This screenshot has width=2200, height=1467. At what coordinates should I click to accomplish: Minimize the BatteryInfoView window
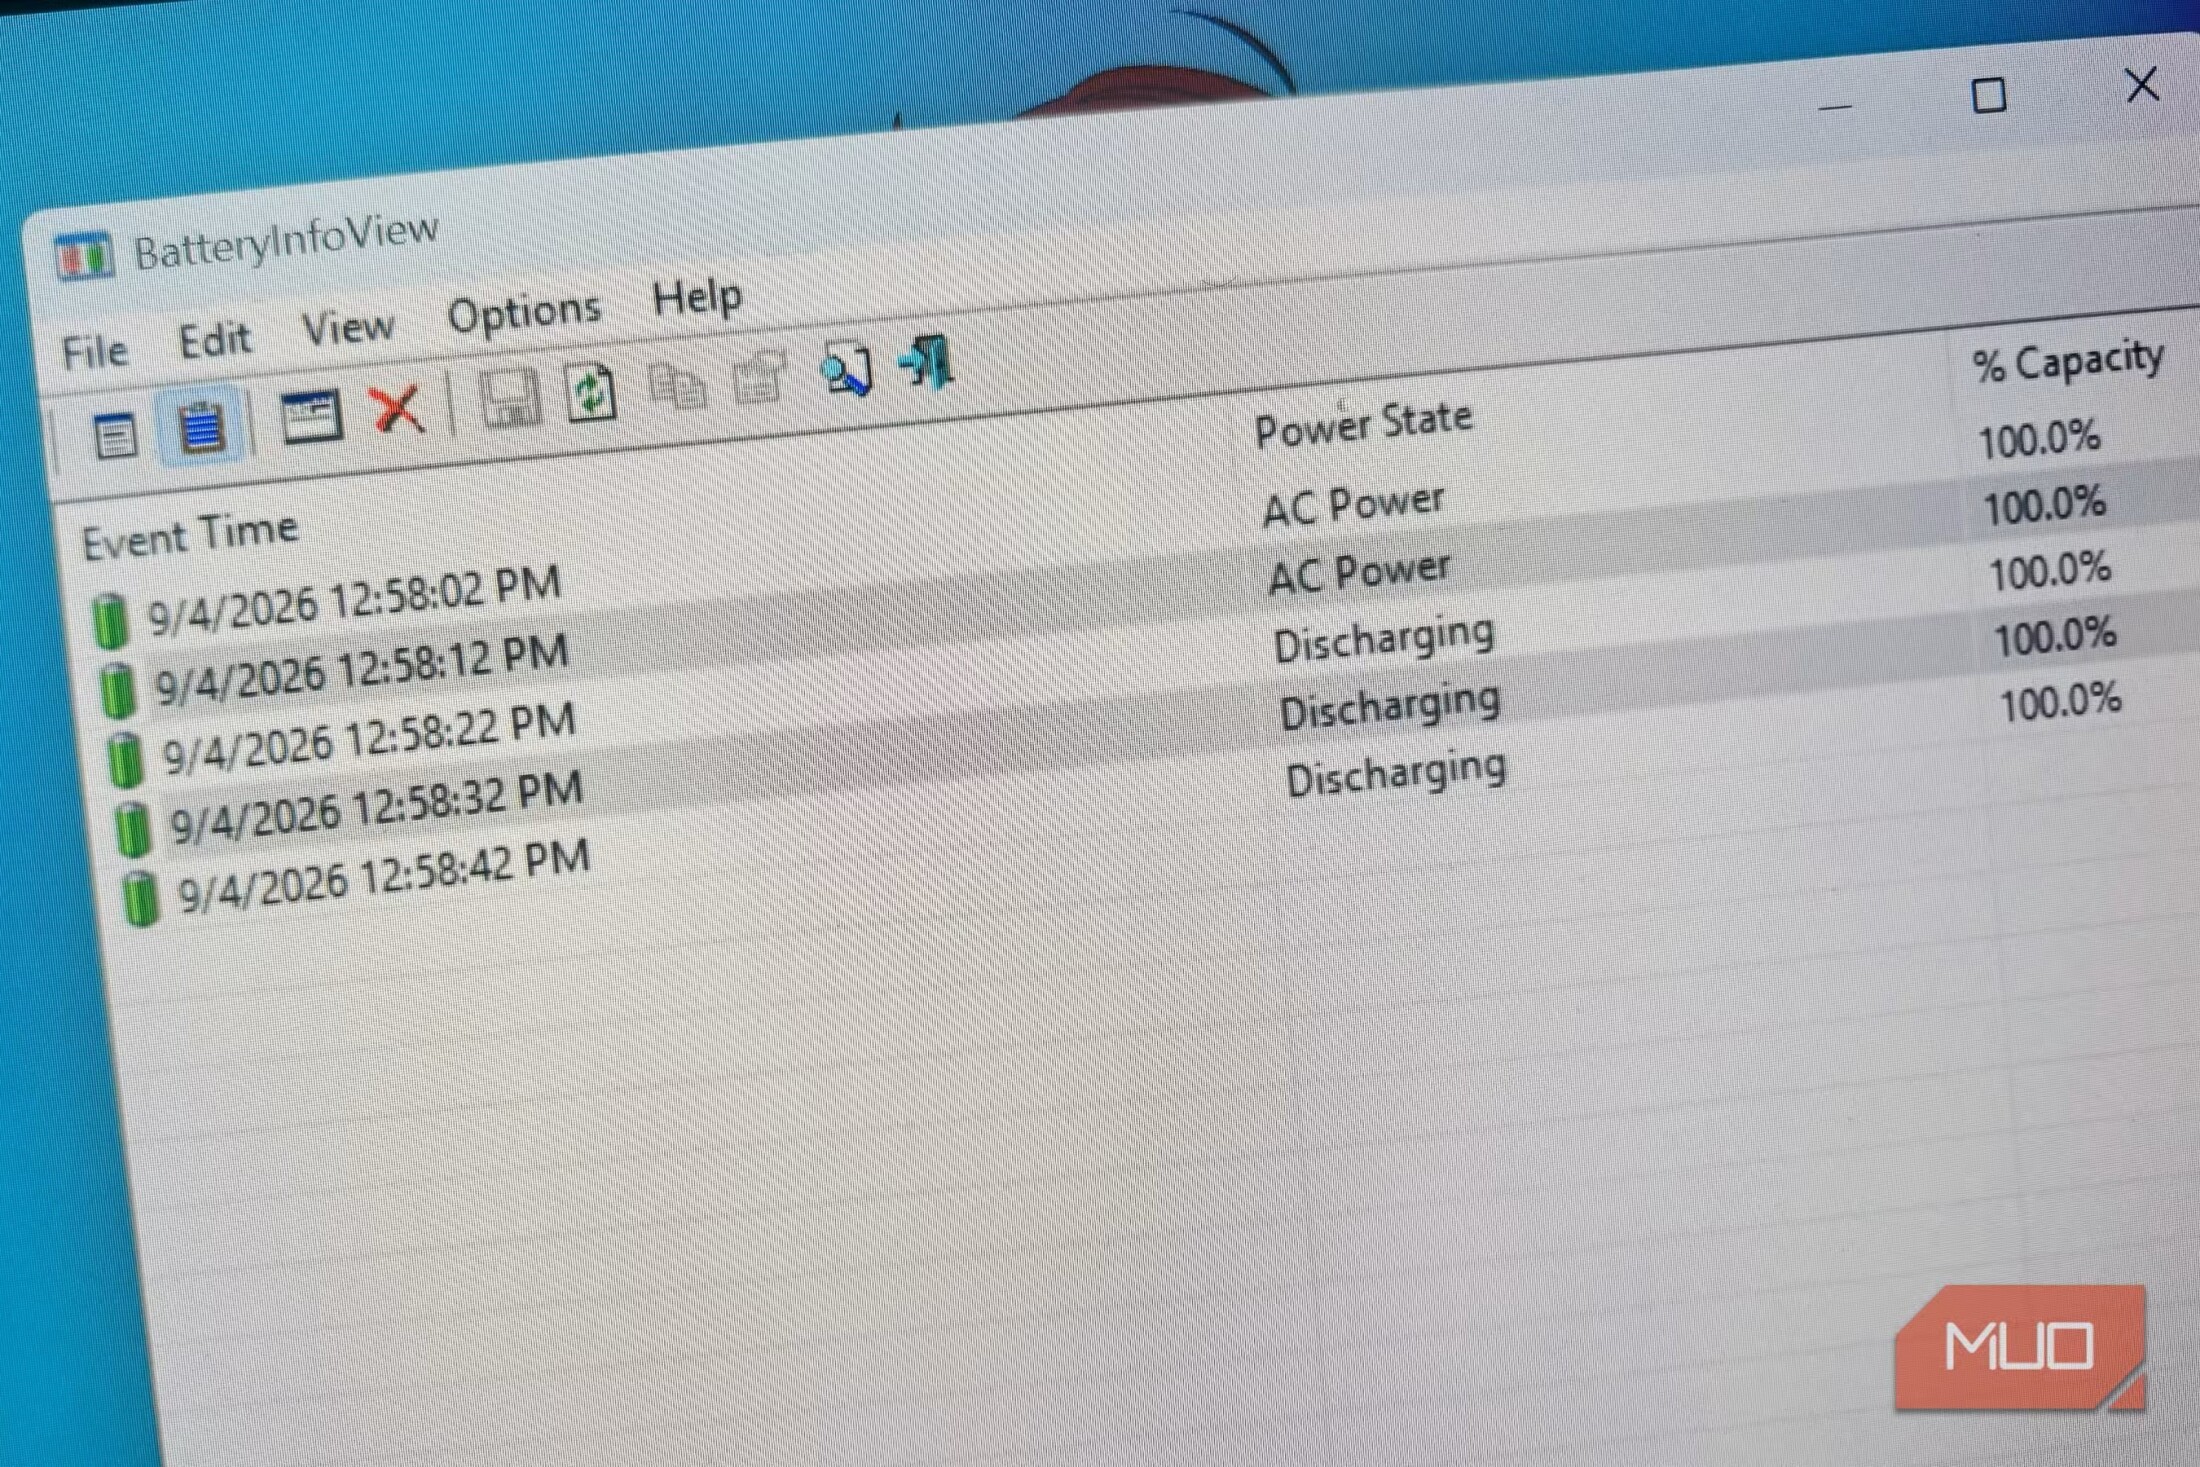(x=1836, y=105)
